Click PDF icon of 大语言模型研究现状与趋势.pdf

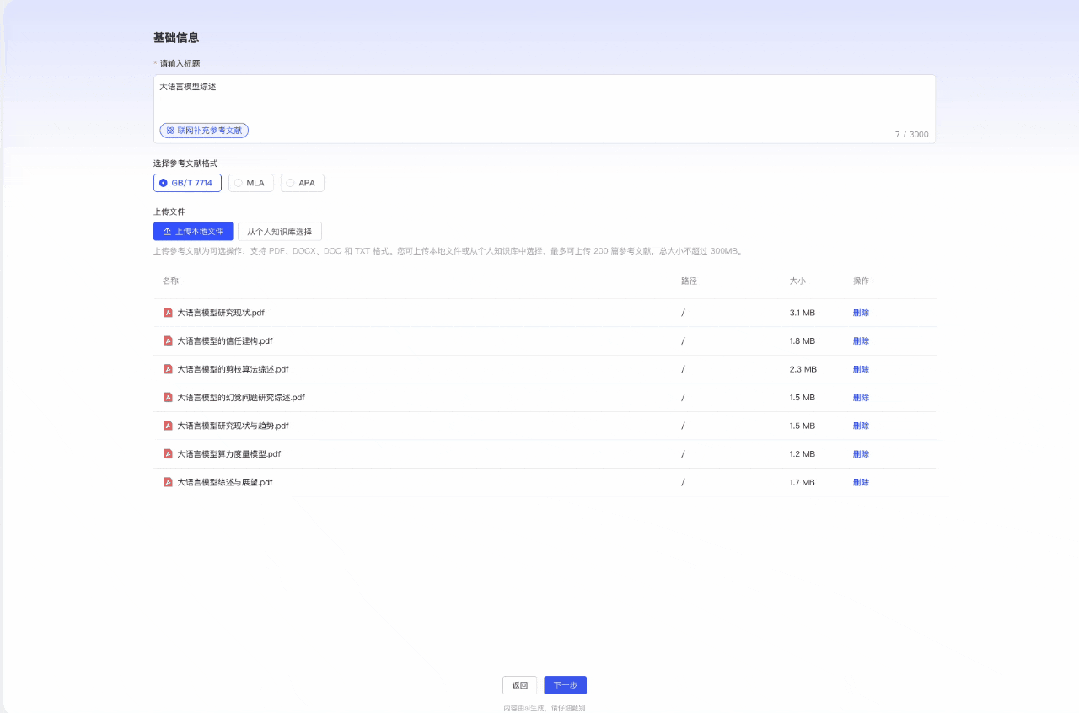(168, 425)
